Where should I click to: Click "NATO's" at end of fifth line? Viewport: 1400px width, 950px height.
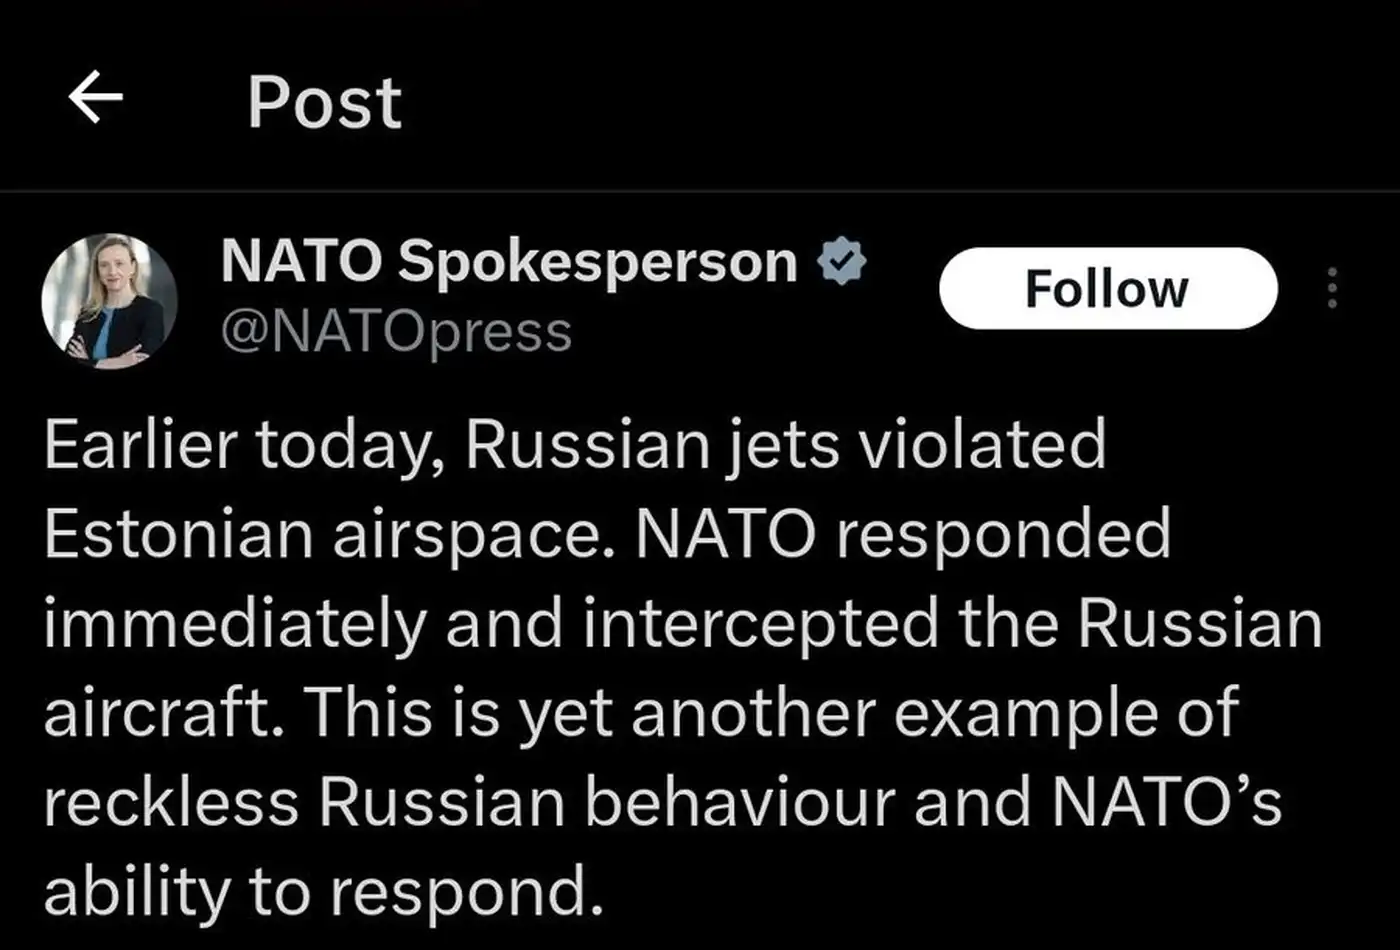1165,802
